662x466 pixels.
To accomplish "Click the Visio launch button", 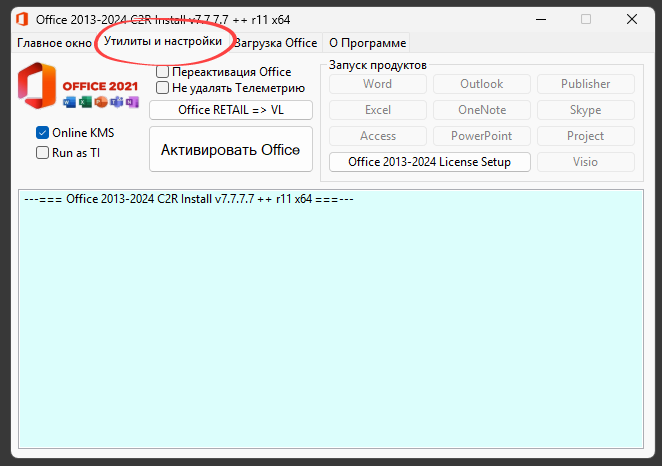I will (586, 162).
